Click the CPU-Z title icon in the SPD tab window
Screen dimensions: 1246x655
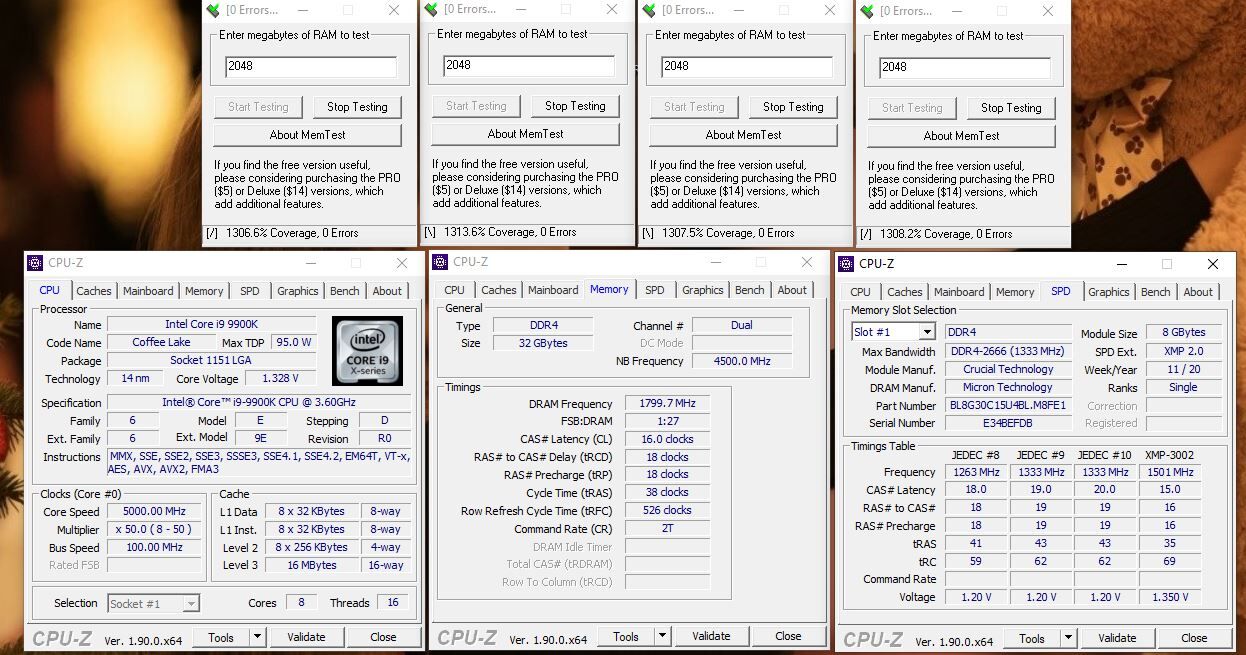846,264
